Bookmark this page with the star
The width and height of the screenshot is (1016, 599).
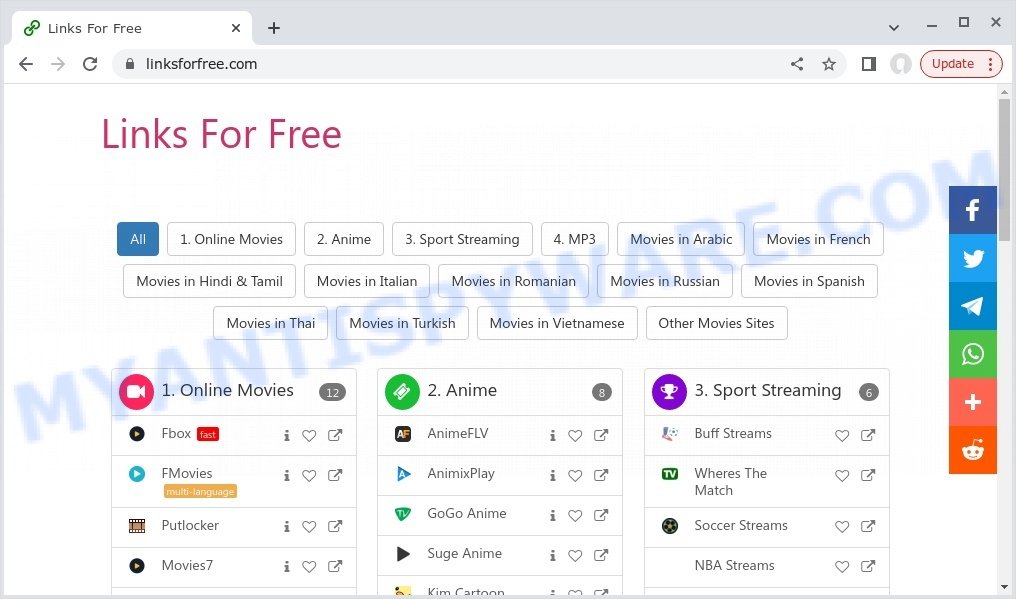[x=829, y=64]
